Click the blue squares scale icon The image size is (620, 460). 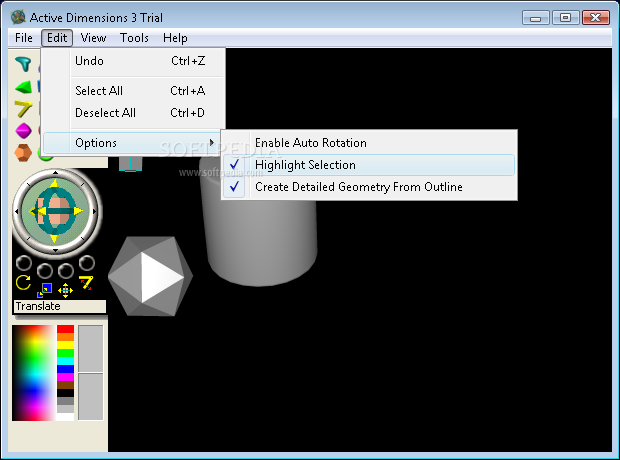point(45,291)
